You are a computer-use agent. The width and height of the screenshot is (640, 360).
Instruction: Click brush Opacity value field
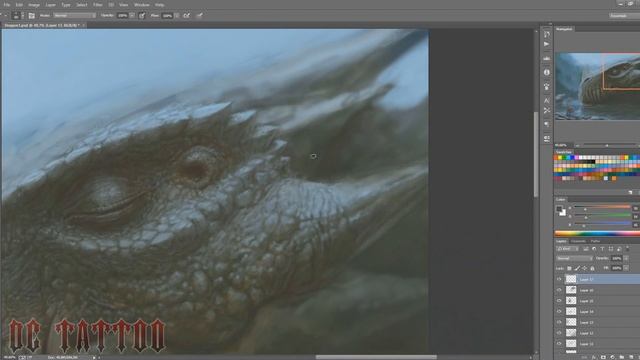point(122,16)
